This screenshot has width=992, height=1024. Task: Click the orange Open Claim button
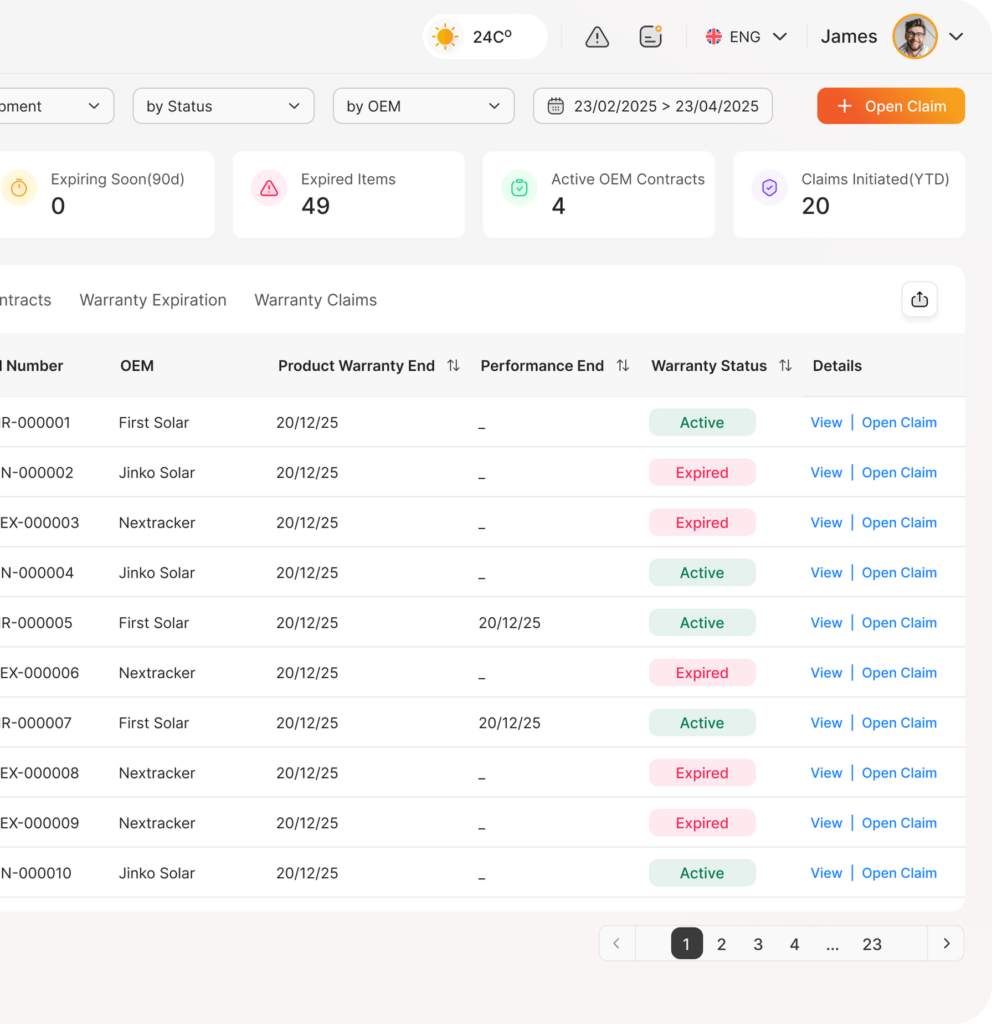coord(890,106)
